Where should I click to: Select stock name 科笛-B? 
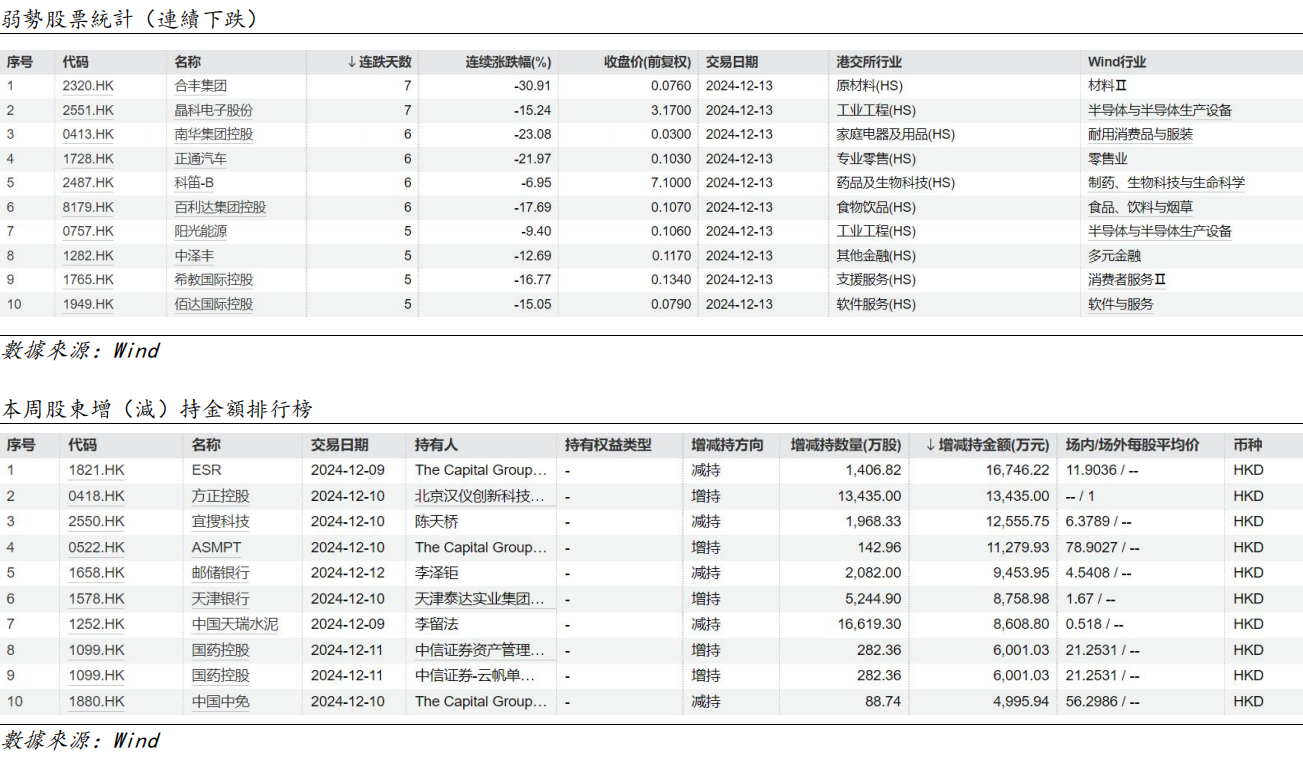pos(194,183)
